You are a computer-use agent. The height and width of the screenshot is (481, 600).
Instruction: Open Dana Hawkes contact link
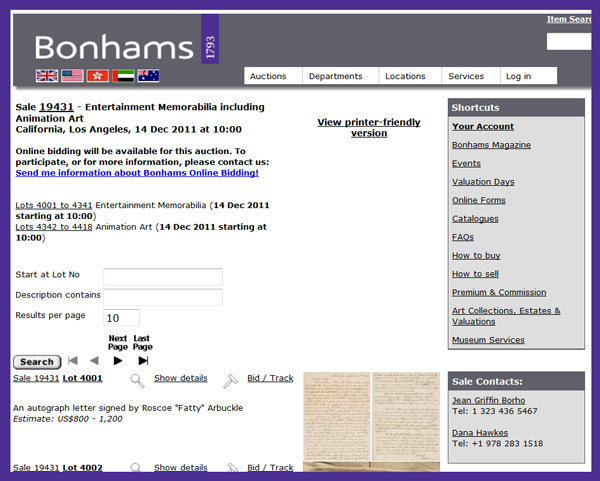(x=480, y=433)
